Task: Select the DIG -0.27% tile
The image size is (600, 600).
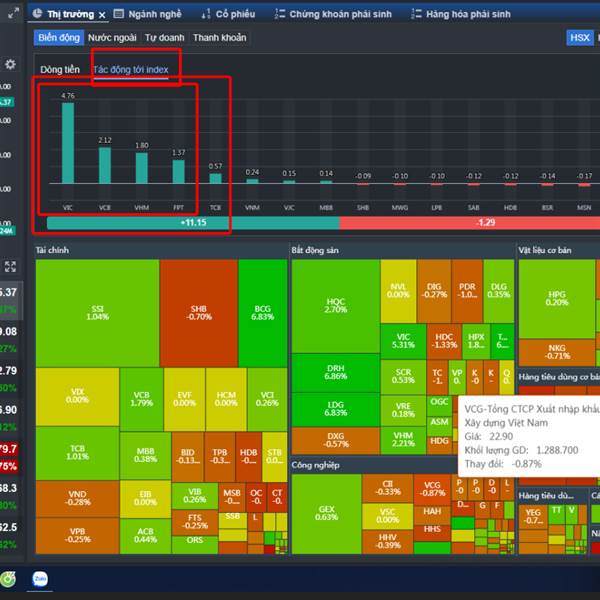Action: [x=434, y=291]
